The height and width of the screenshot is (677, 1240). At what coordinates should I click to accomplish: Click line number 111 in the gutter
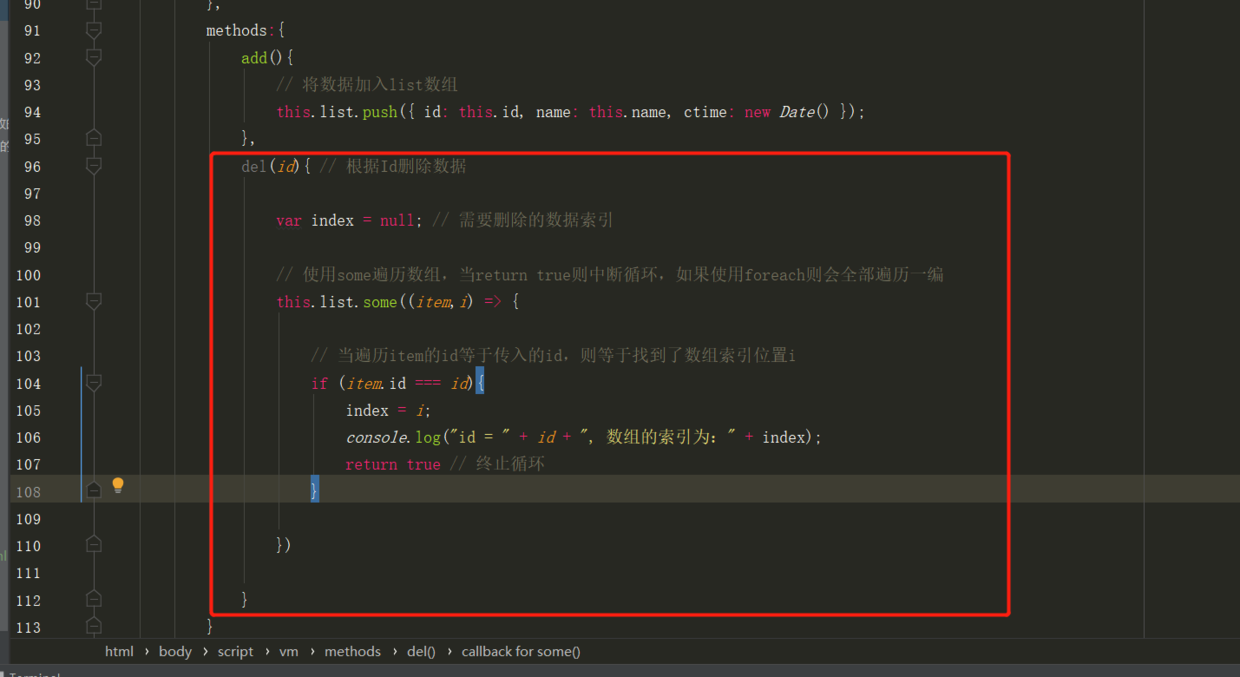point(29,573)
